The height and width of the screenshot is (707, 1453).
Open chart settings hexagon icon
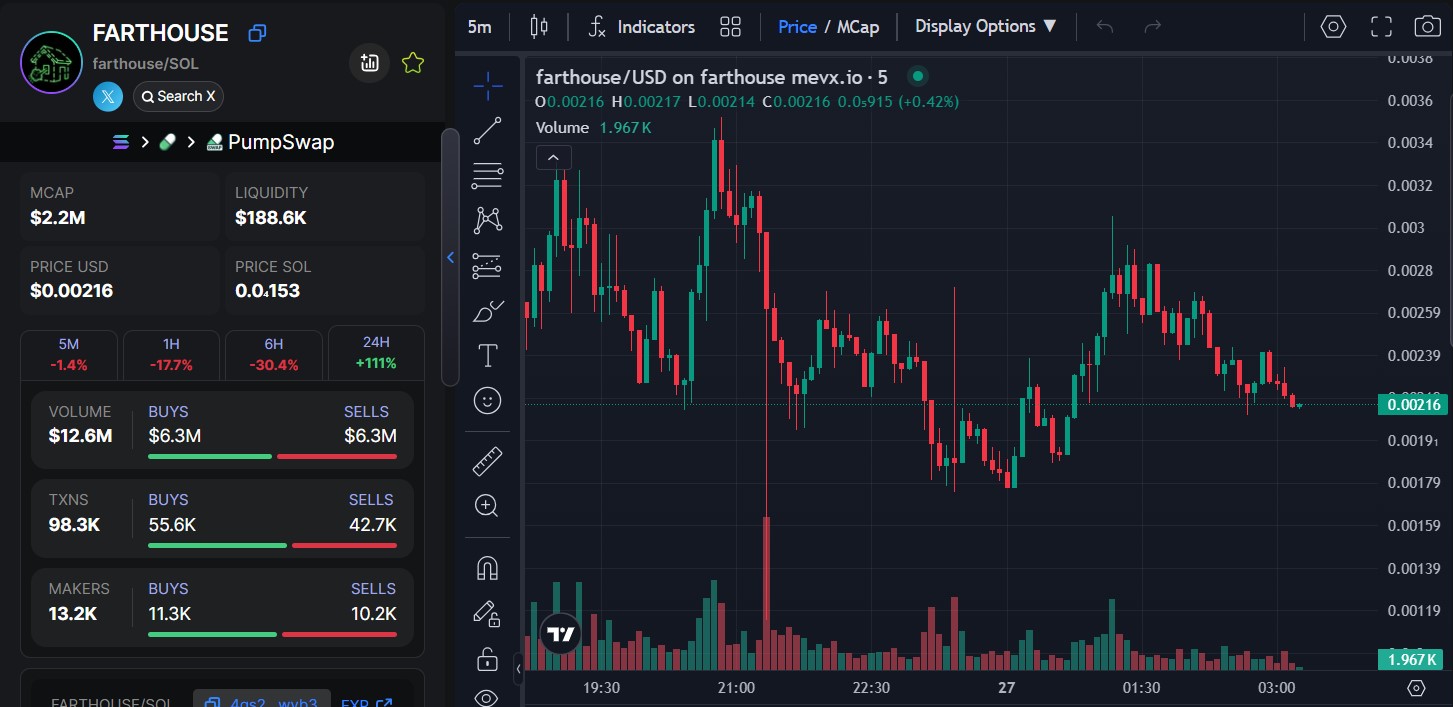point(1333,27)
